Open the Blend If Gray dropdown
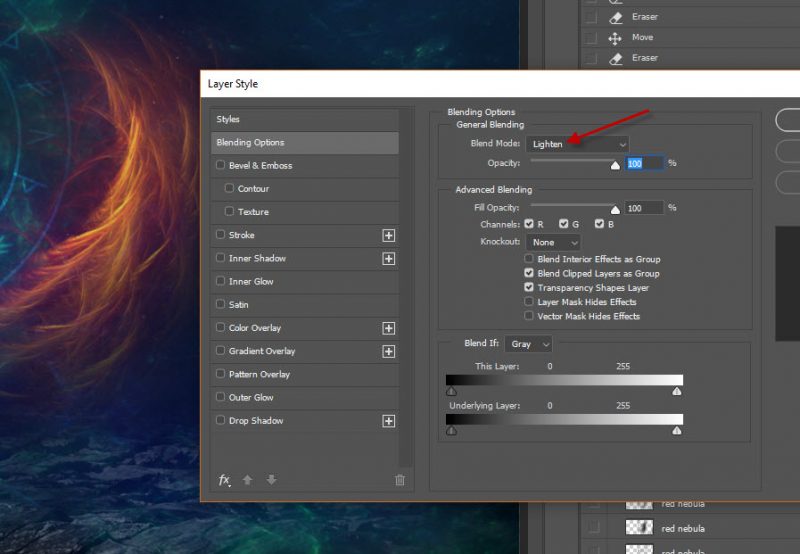Image resolution: width=800 pixels, height=554 pixels. pos(530,344)
